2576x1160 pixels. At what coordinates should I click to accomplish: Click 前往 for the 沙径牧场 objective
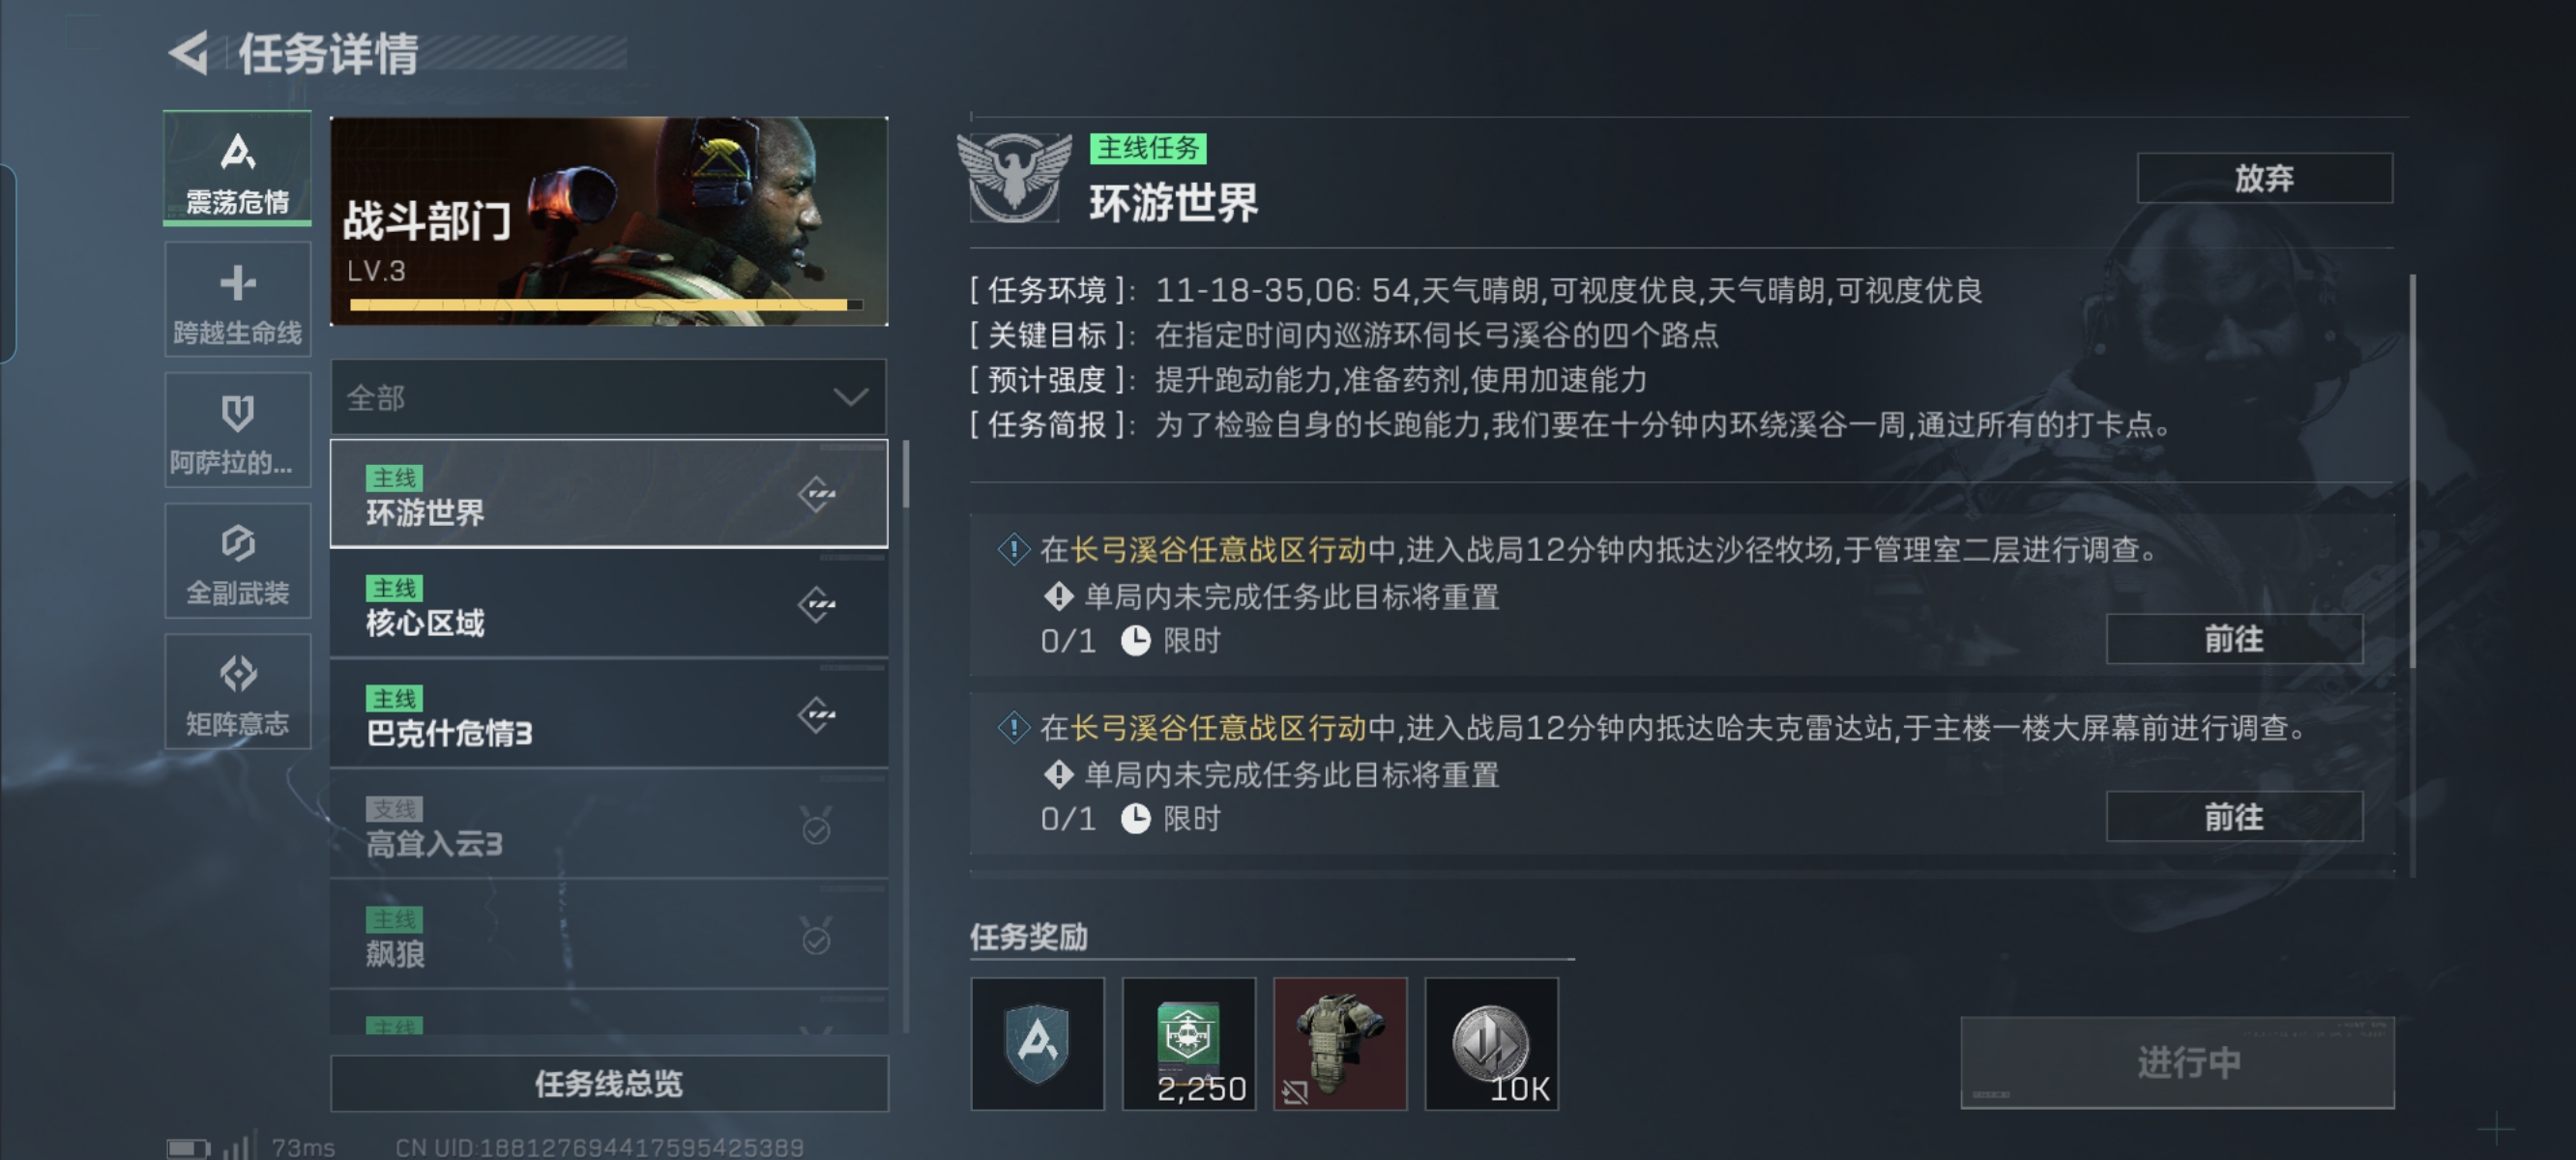point(2235,639)
